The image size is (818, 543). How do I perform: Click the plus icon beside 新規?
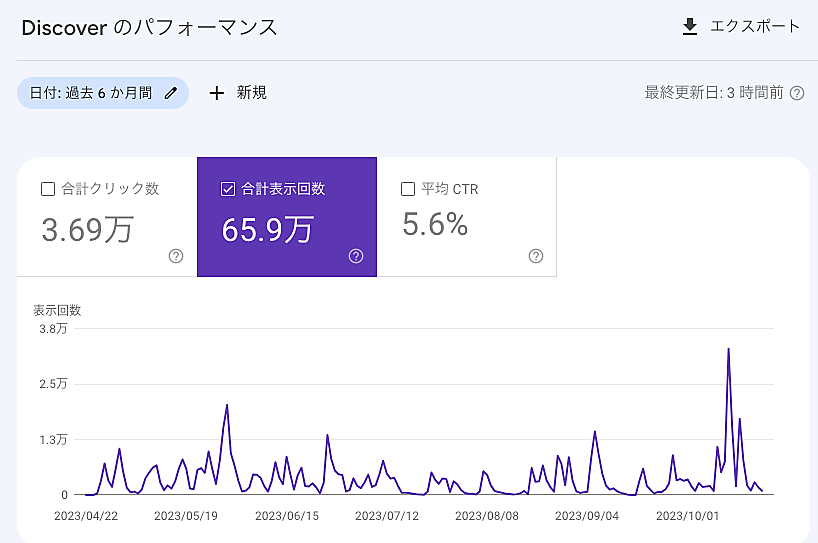click(x=217, y=93)
